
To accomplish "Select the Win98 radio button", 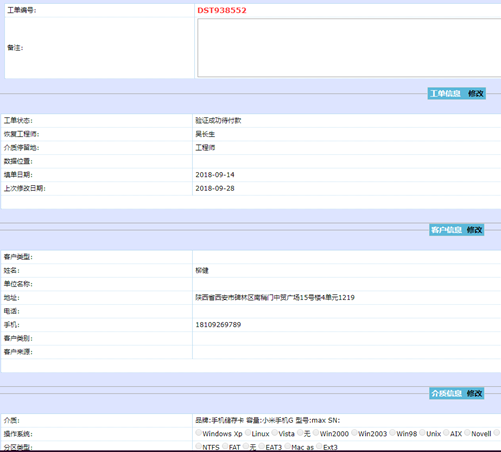I will coord(393,433).
